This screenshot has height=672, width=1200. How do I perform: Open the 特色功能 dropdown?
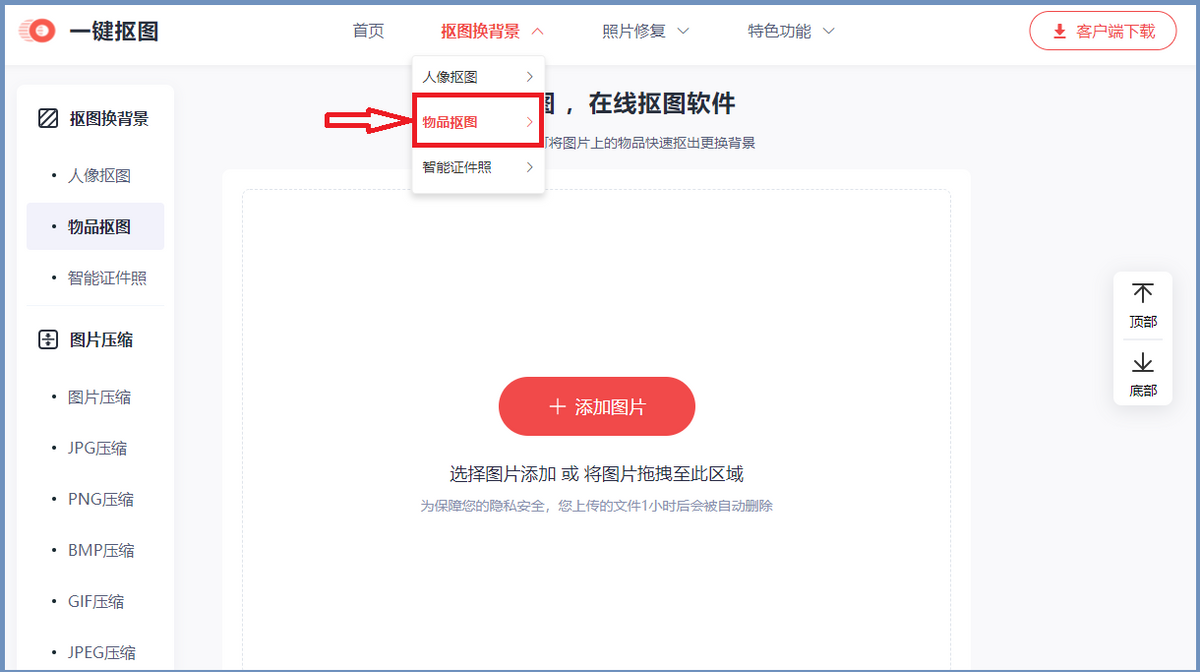pos(791,31)
